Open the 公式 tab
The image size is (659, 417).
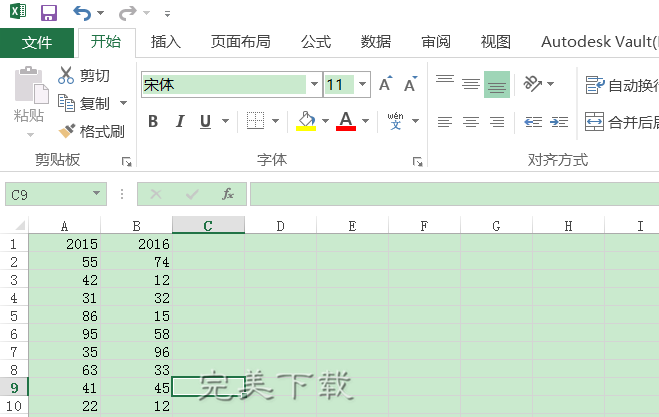pyautogui.click(x=316, y=42)
